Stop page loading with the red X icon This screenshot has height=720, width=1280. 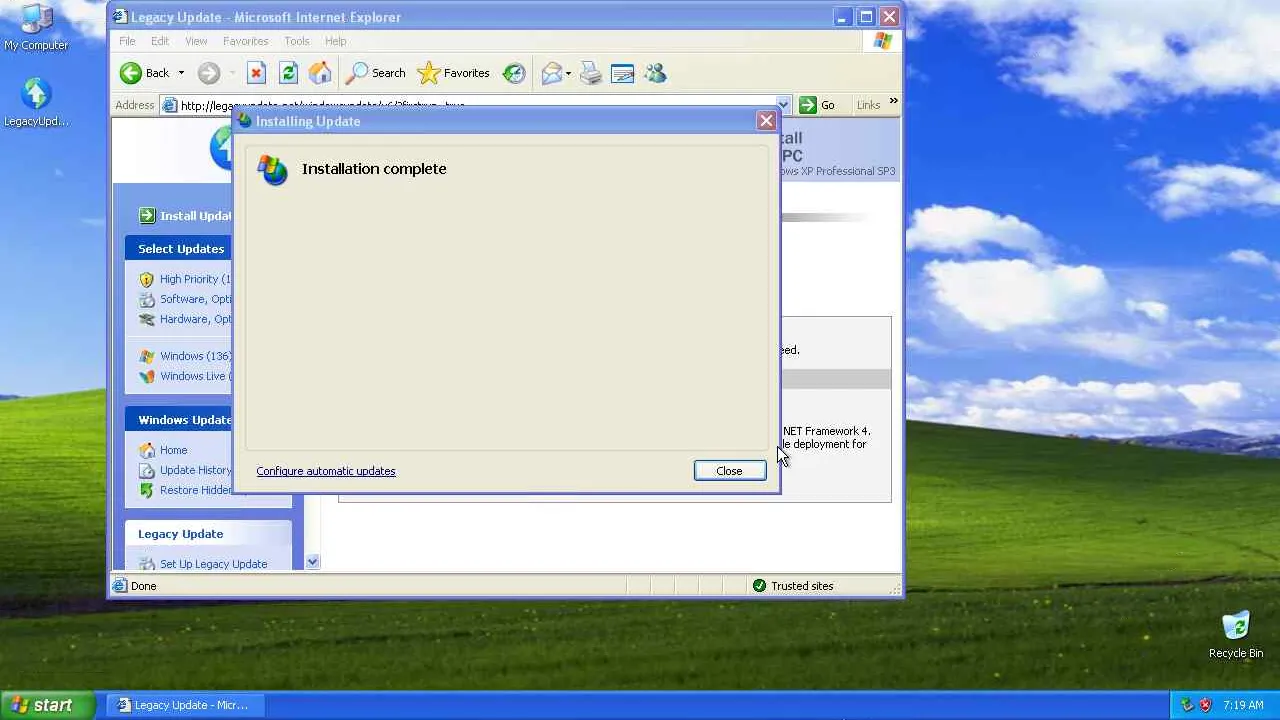[x=256, y=73]
